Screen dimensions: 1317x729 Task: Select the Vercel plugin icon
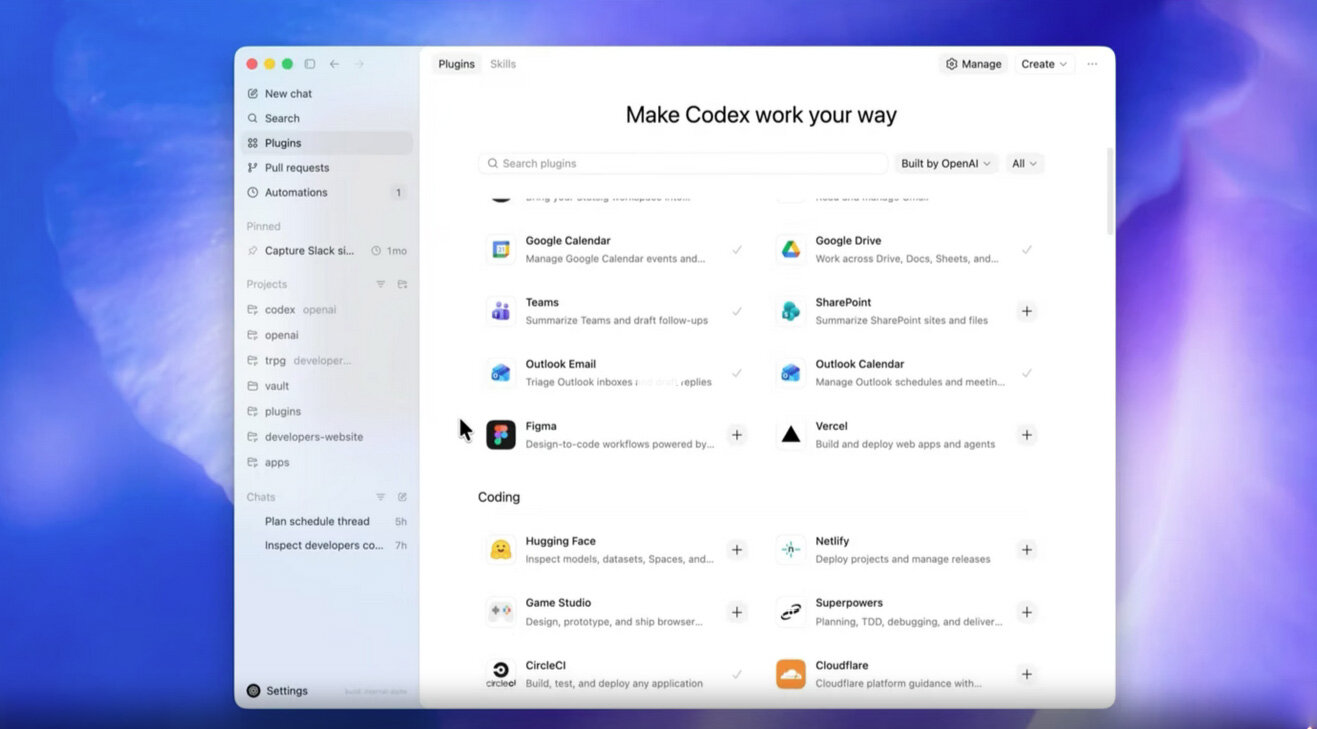pos(791,435)
